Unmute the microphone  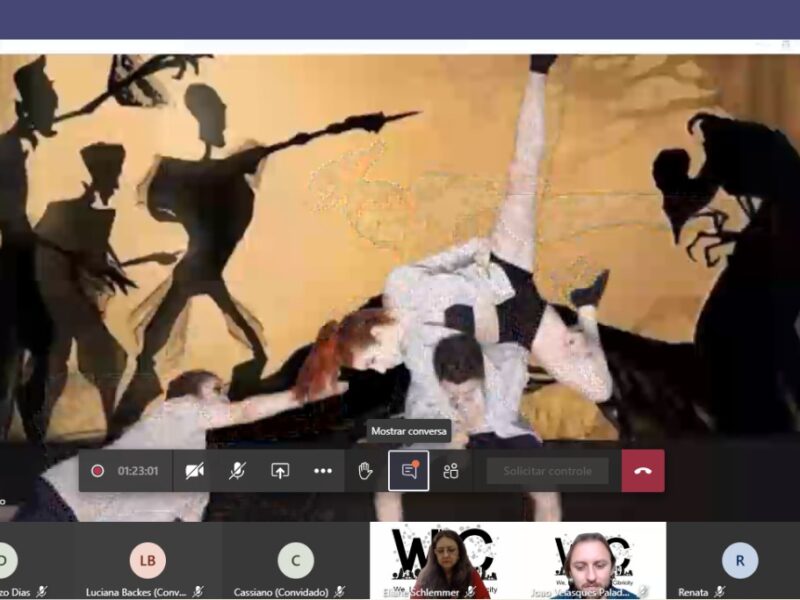point(237,471)
